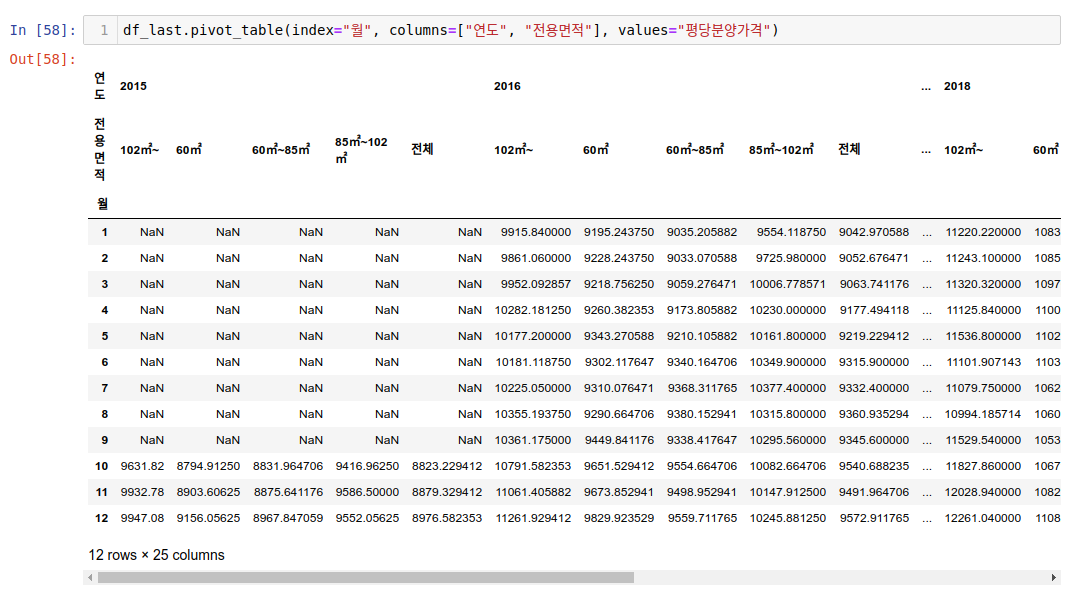Click row index 10
Viewport: 1073px width, 593px height.
pyautogui.click(x=101, y=466)
